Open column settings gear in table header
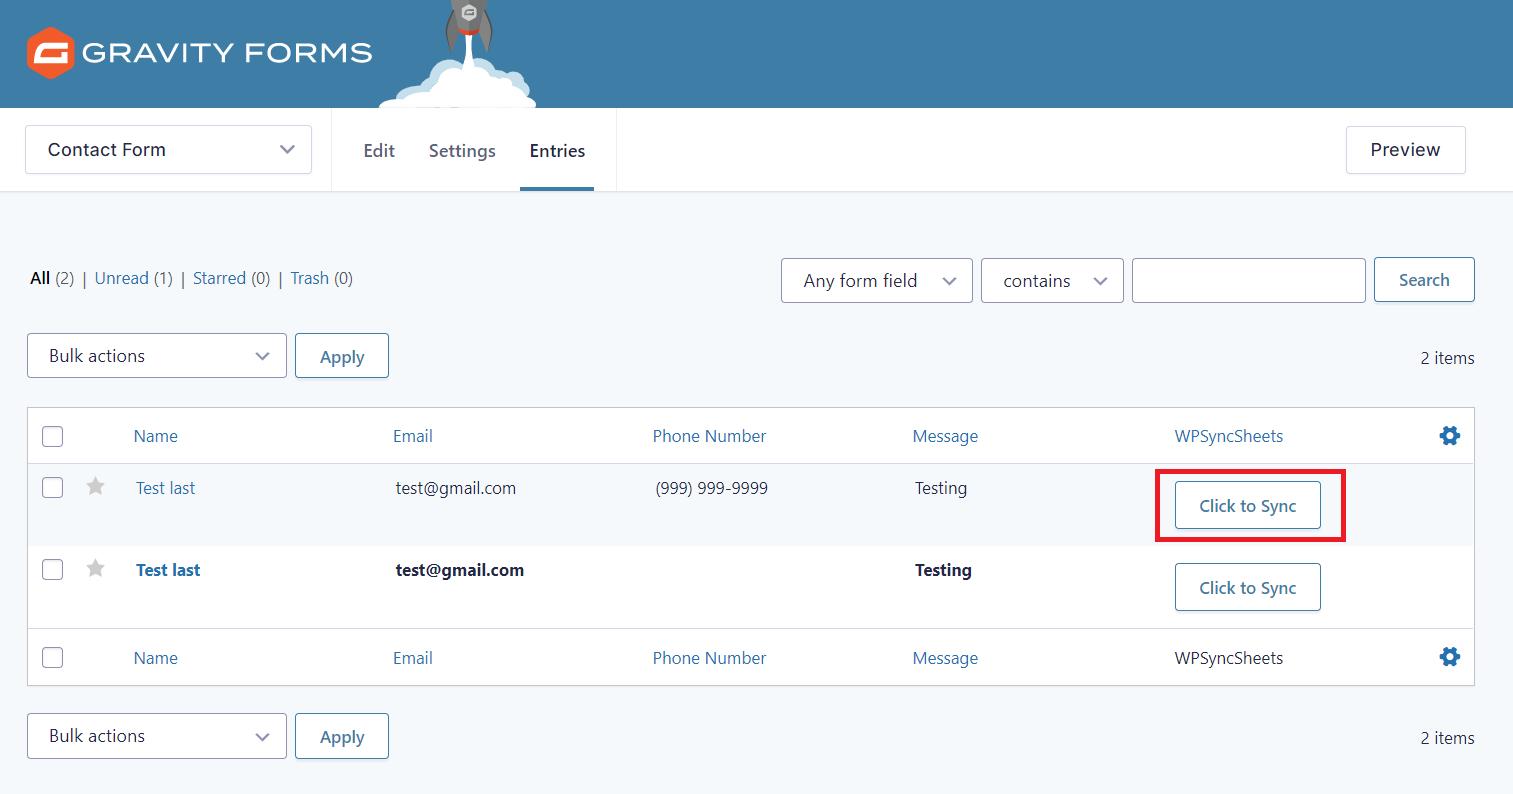Image resolution: width=1513 pixels, height=794 pixels. (x=1449, y=435)
